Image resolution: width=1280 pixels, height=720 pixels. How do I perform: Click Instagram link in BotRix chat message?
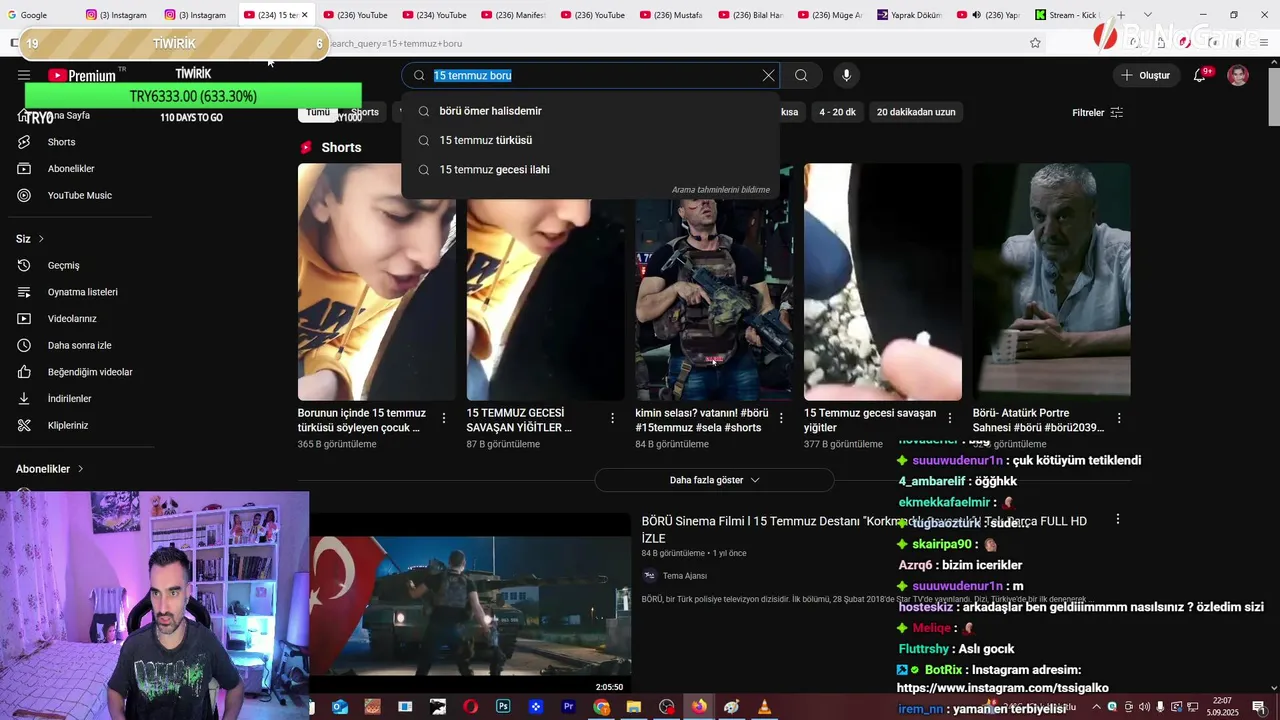pos(1002,688)
